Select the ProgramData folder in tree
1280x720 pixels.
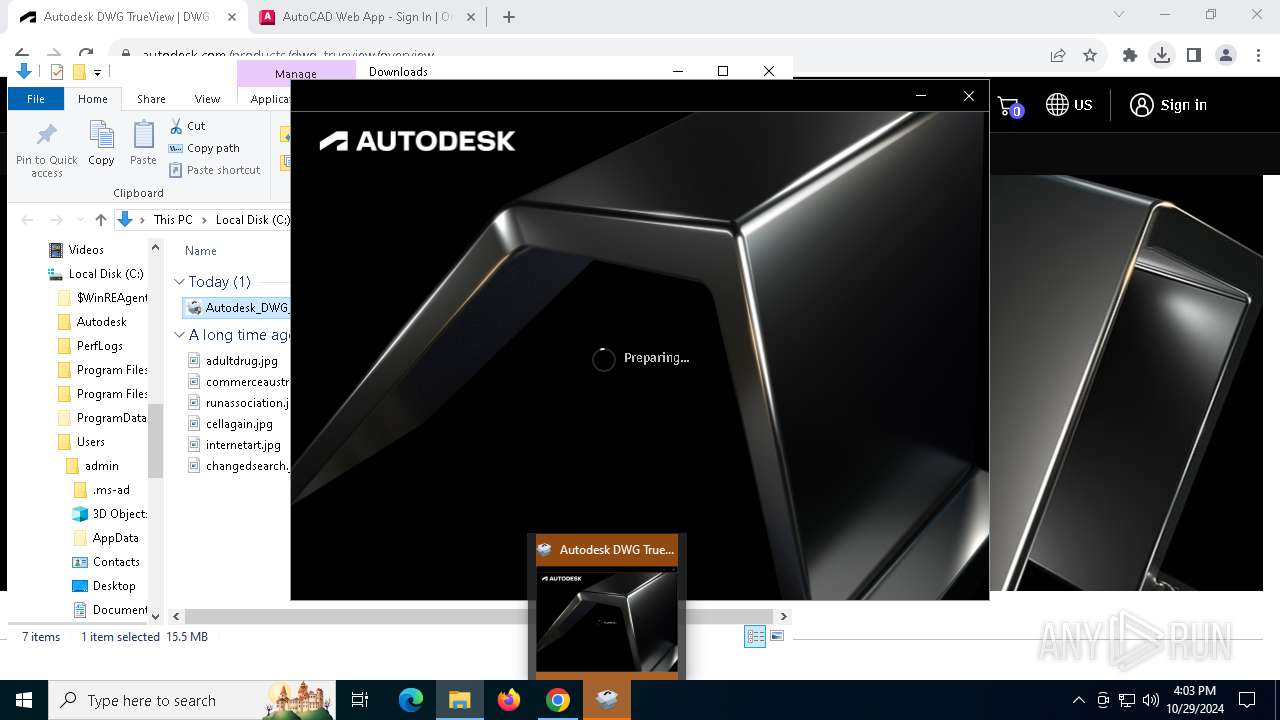tap(111, 418)
